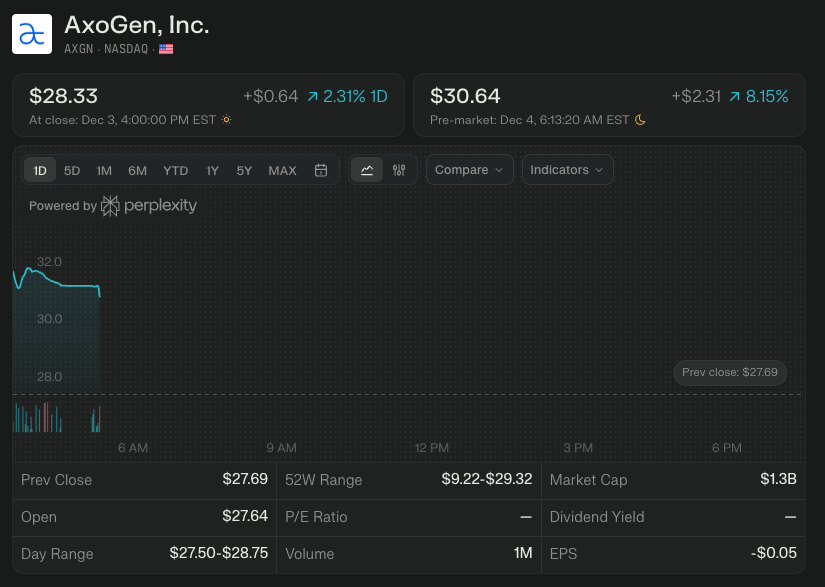825x587 pixels.
Task: Click the sun icon beside the close time
Action: tap(226, 120)
